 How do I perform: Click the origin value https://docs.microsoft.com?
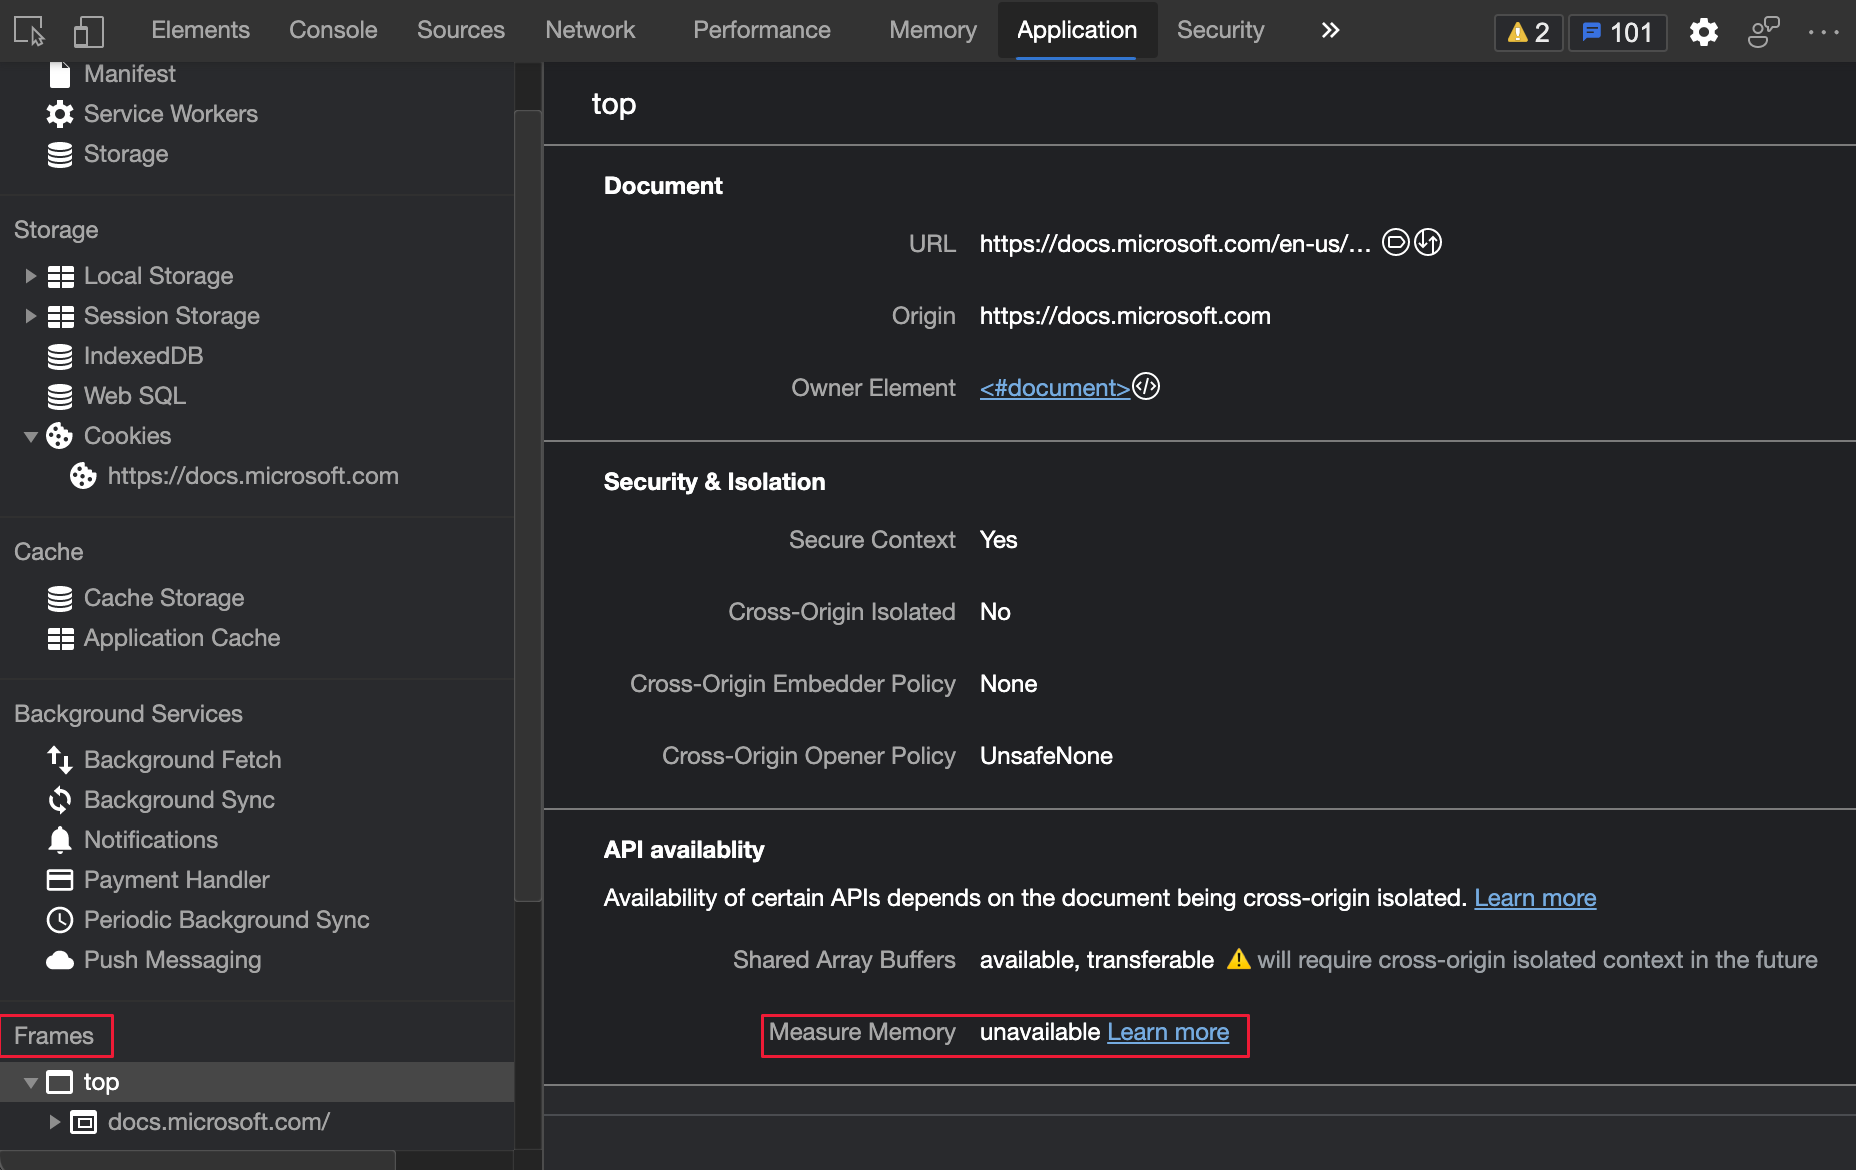(1125, 316)
